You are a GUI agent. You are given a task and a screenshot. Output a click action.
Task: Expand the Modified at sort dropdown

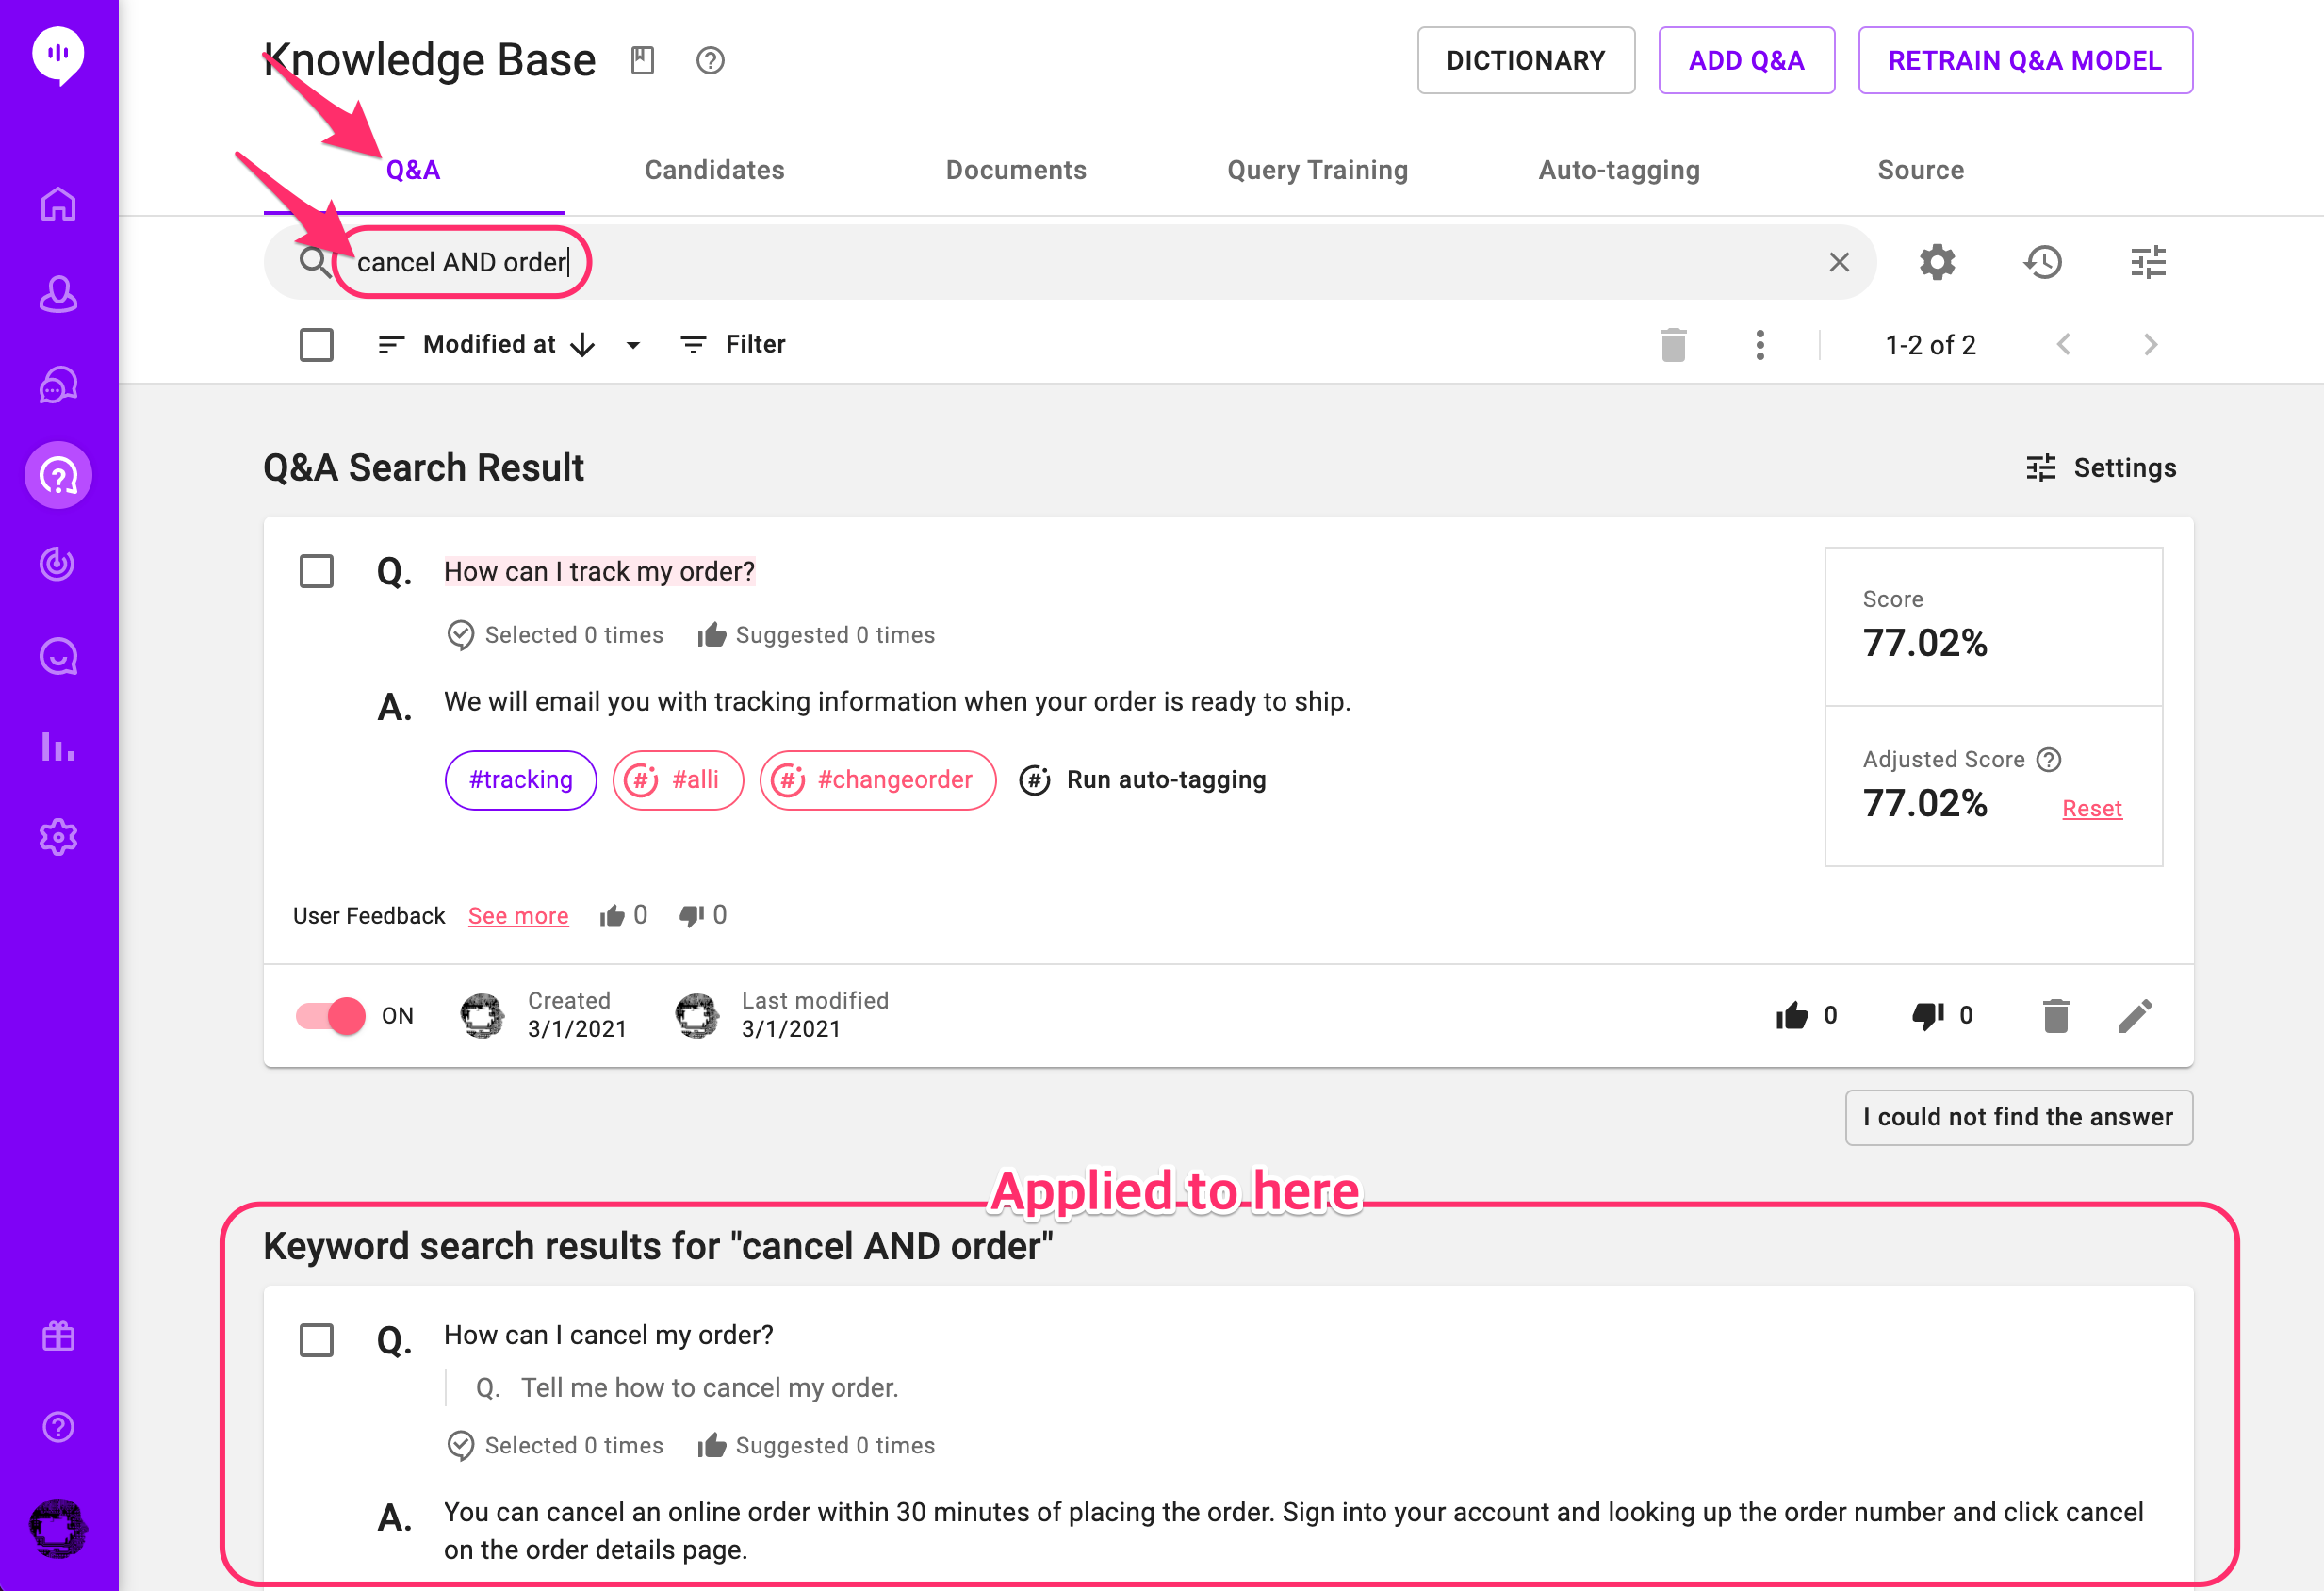[632, 344]
